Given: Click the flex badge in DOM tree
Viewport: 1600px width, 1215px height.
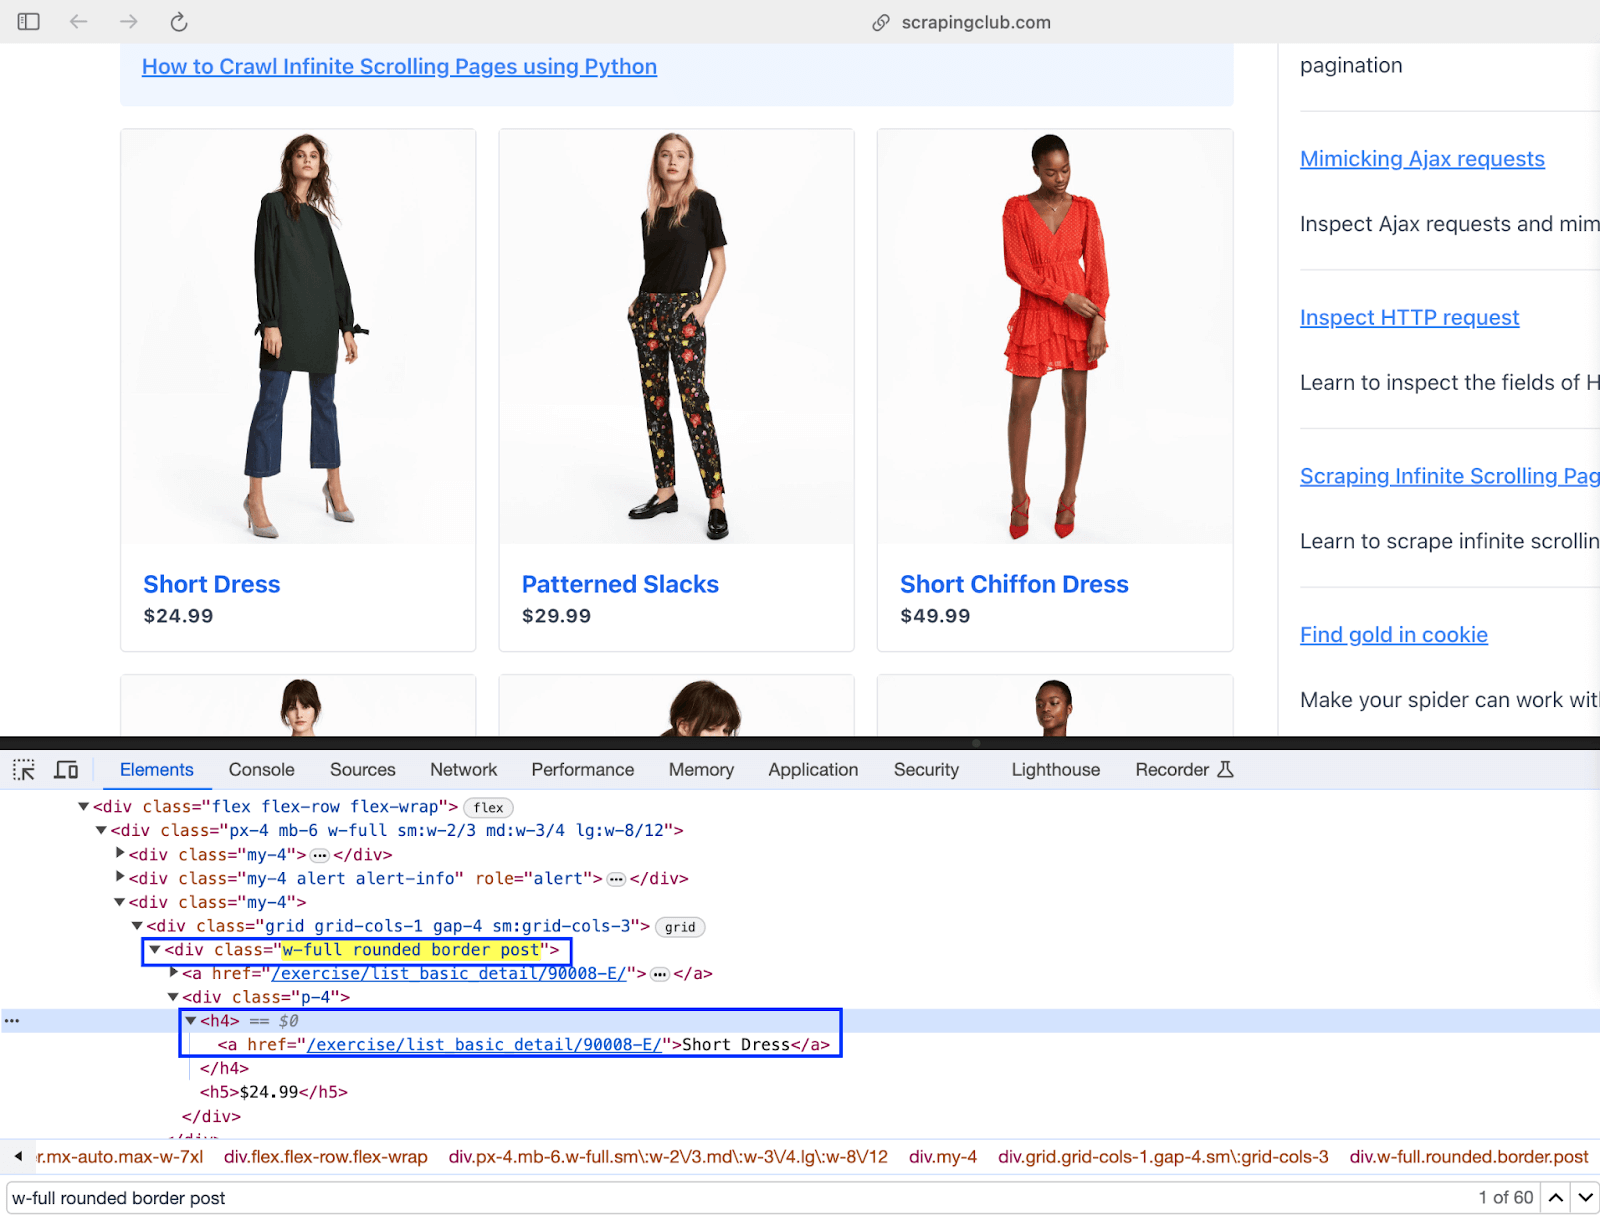Looking at the screenshot, I should (x=488, y=807).
